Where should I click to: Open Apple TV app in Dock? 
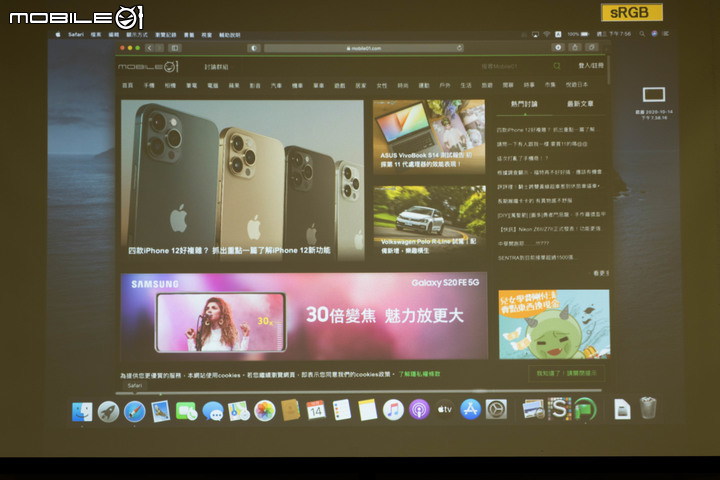click(444, 409)
